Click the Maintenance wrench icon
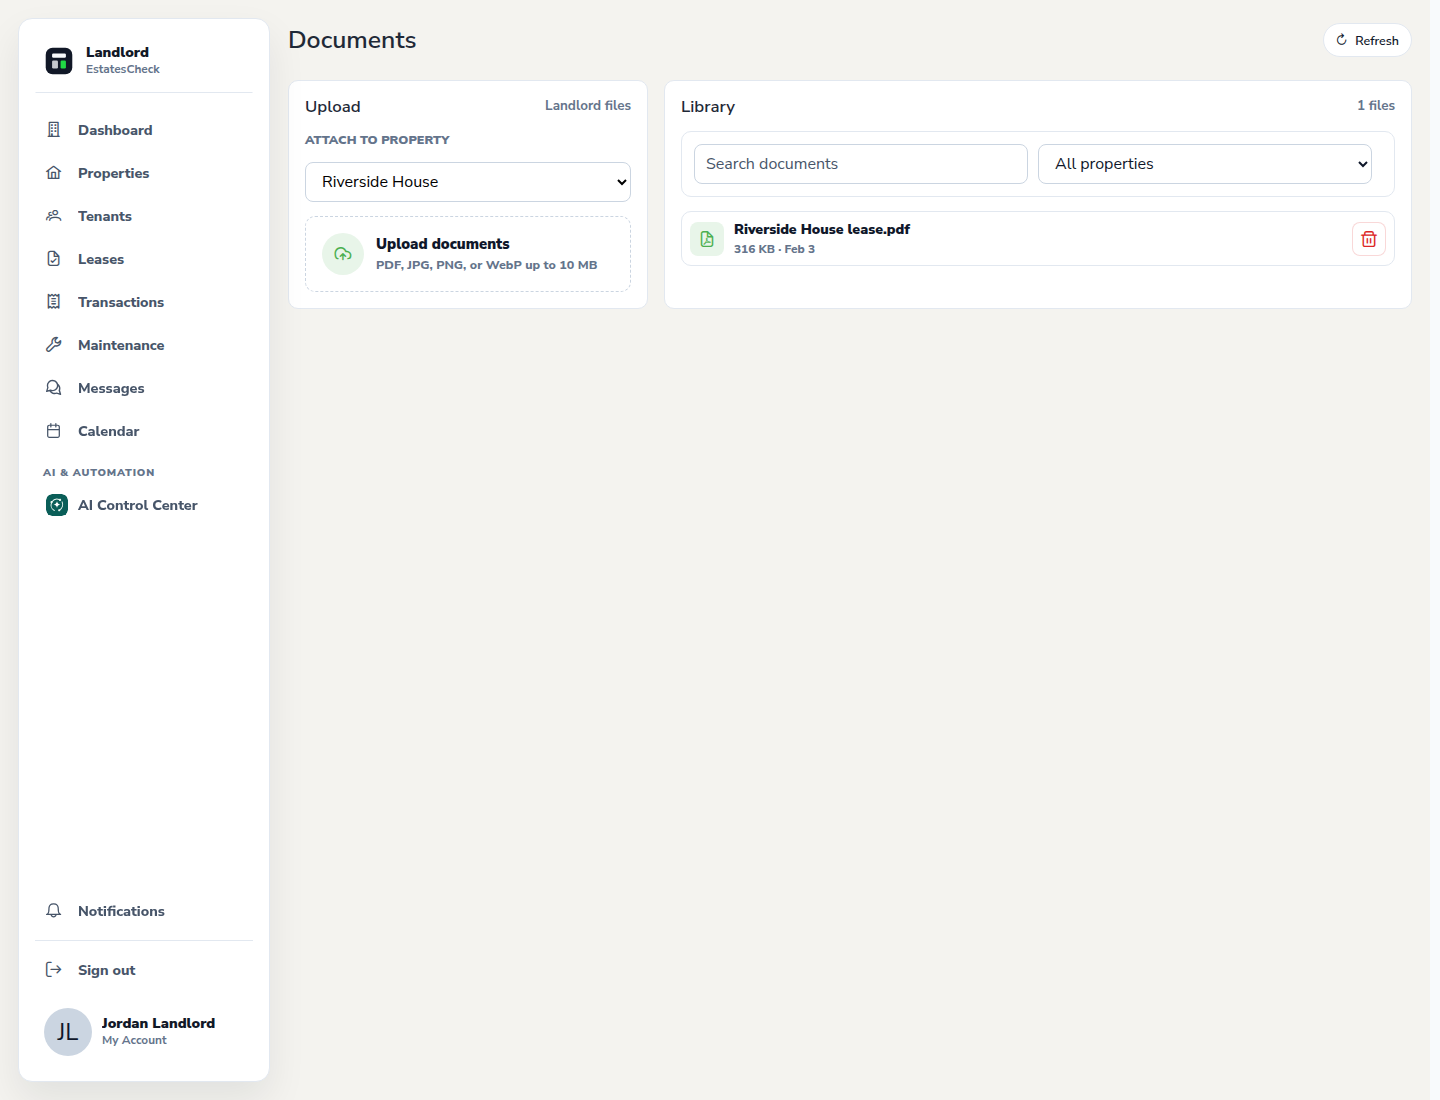Viewport: 1440px width, 1100px height. click(x=54, y=345)
